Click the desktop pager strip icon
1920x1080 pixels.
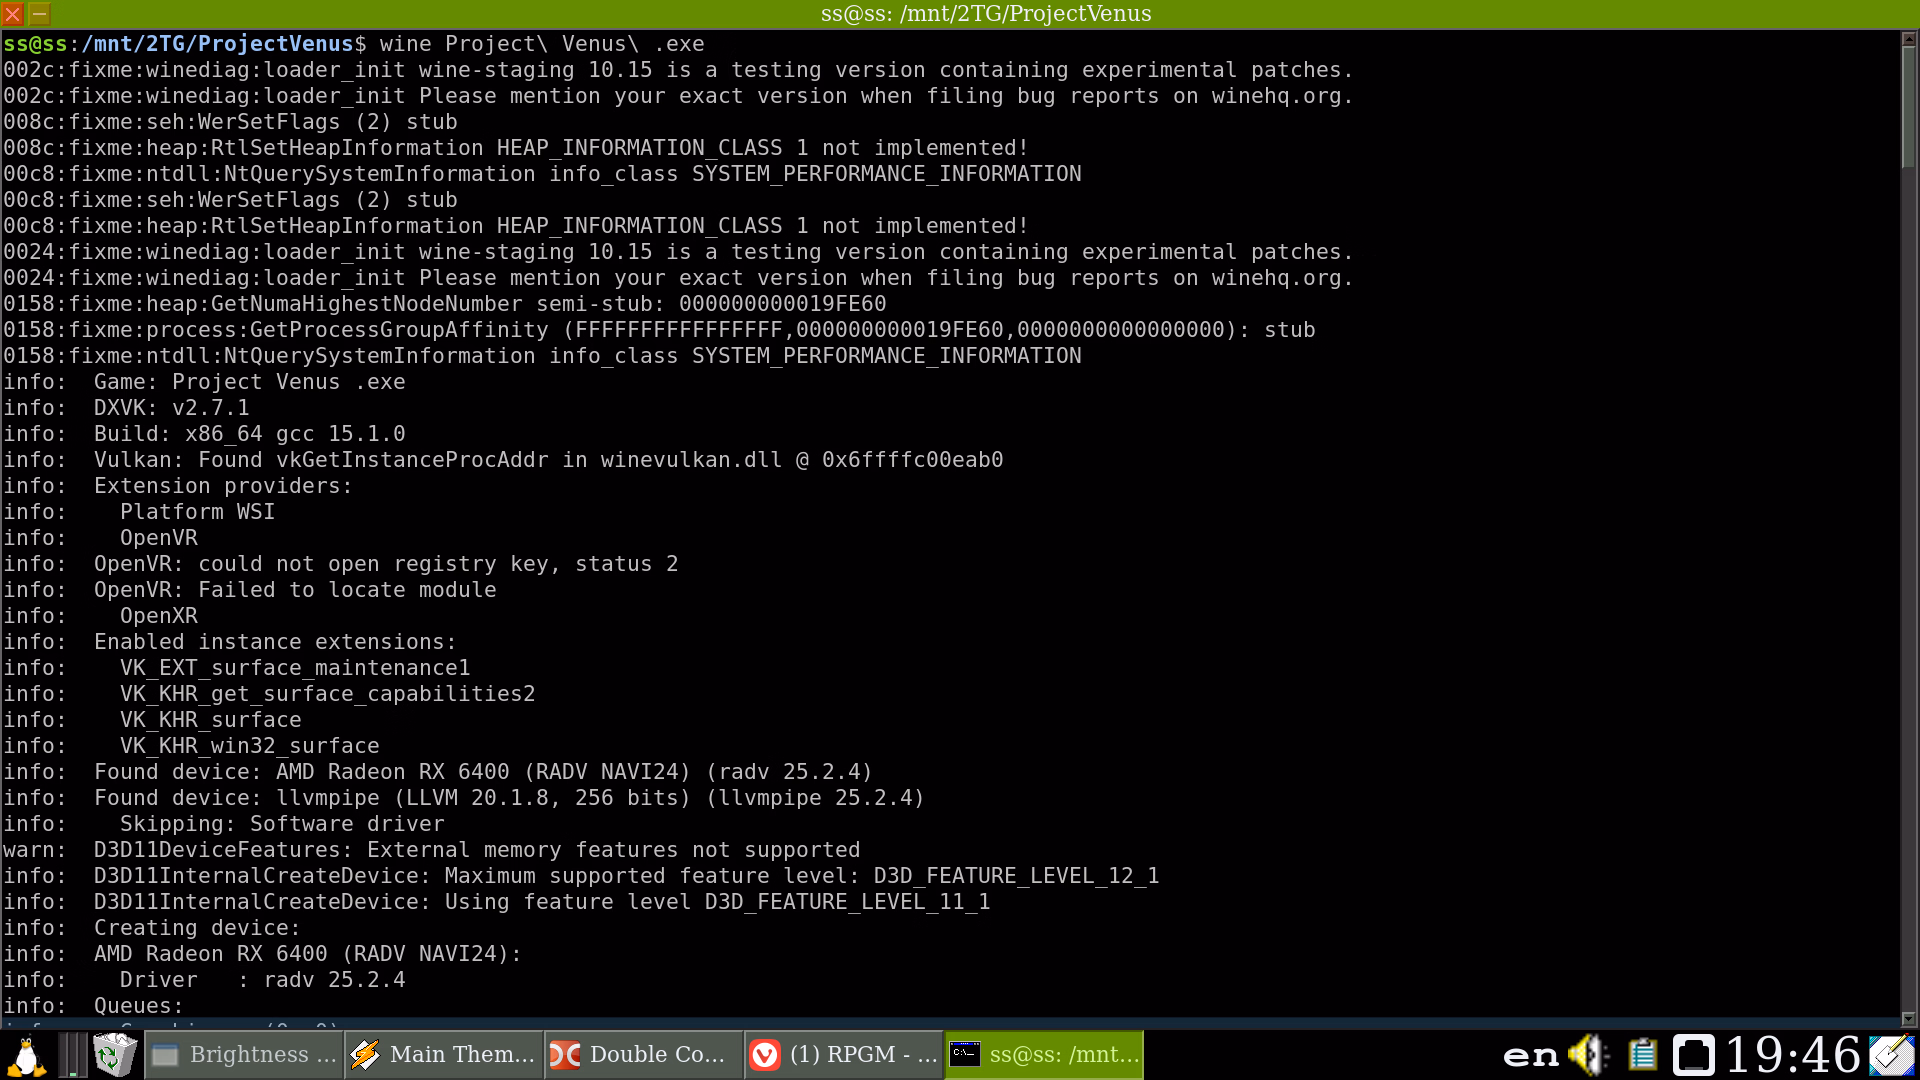(x=72, y=1055)
